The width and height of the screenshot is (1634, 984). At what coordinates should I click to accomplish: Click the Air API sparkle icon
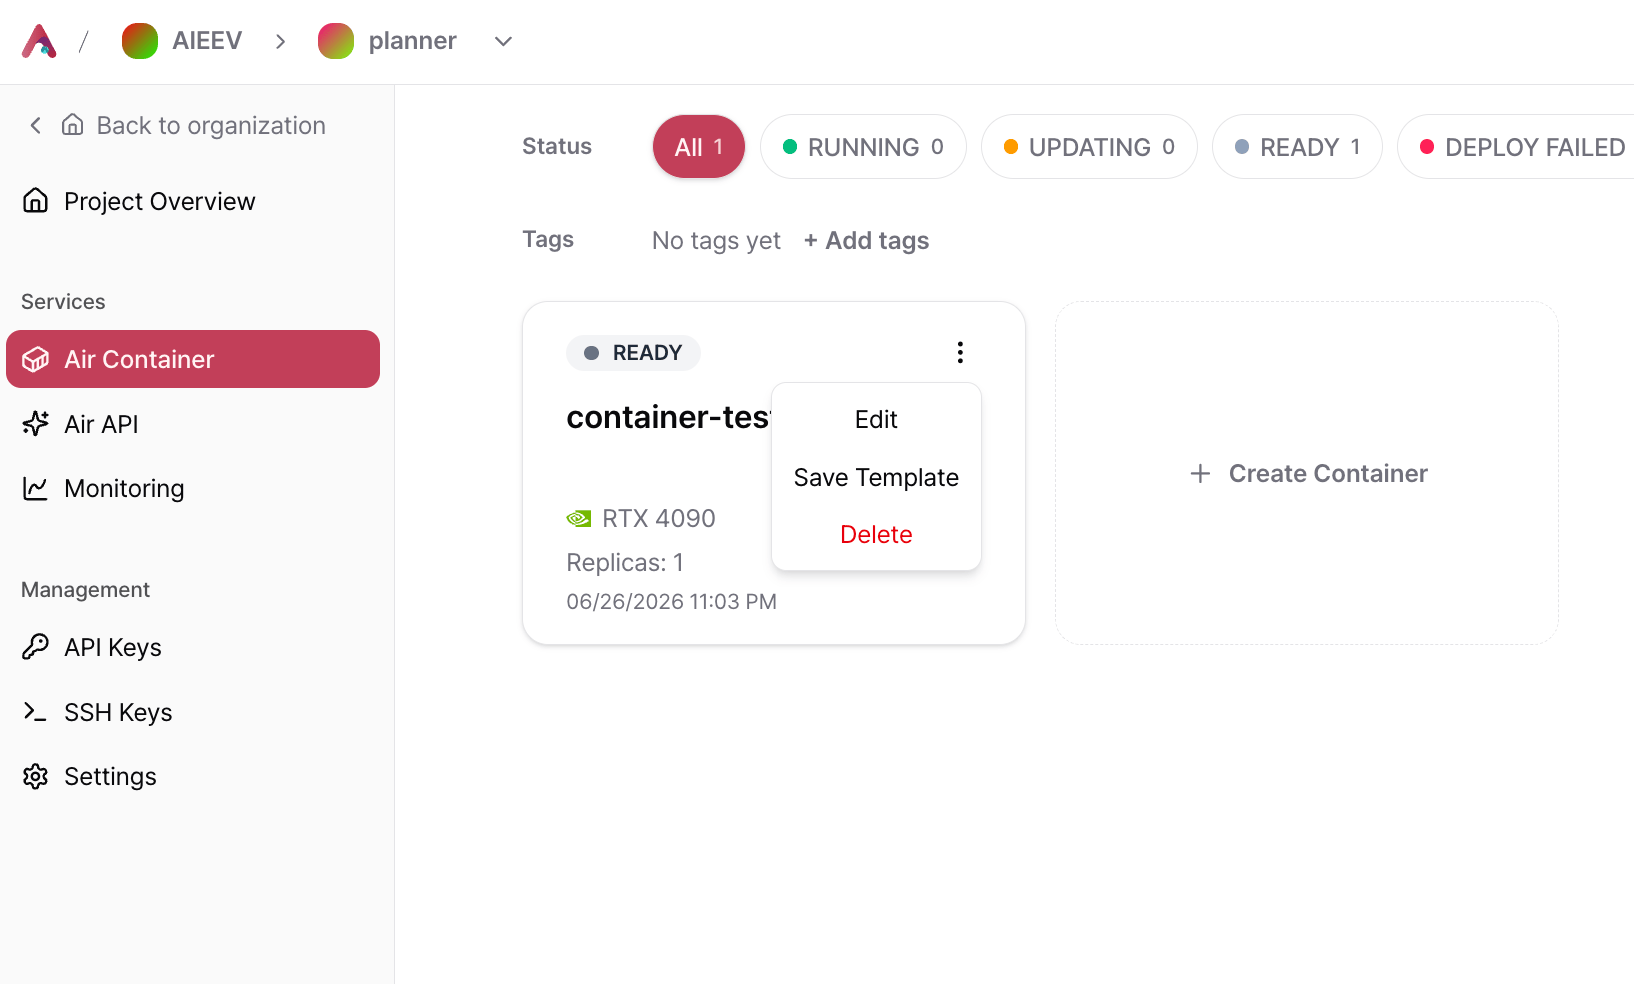click(35, 424)
